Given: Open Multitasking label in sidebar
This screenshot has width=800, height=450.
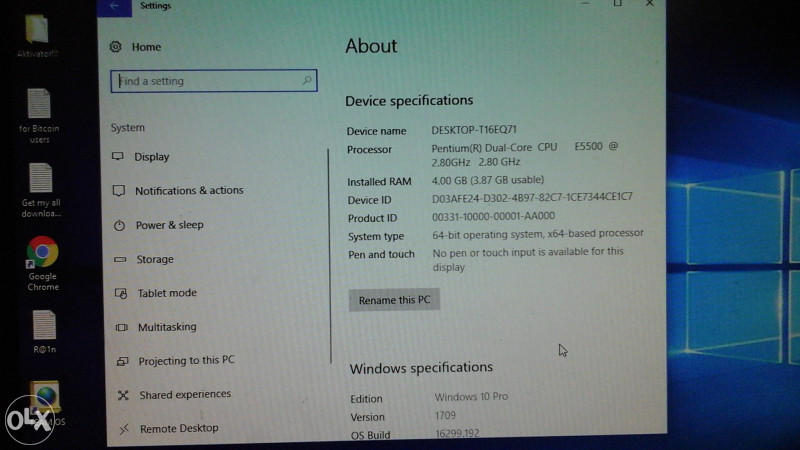Looking at the screenshot, I should pos(167,327).
